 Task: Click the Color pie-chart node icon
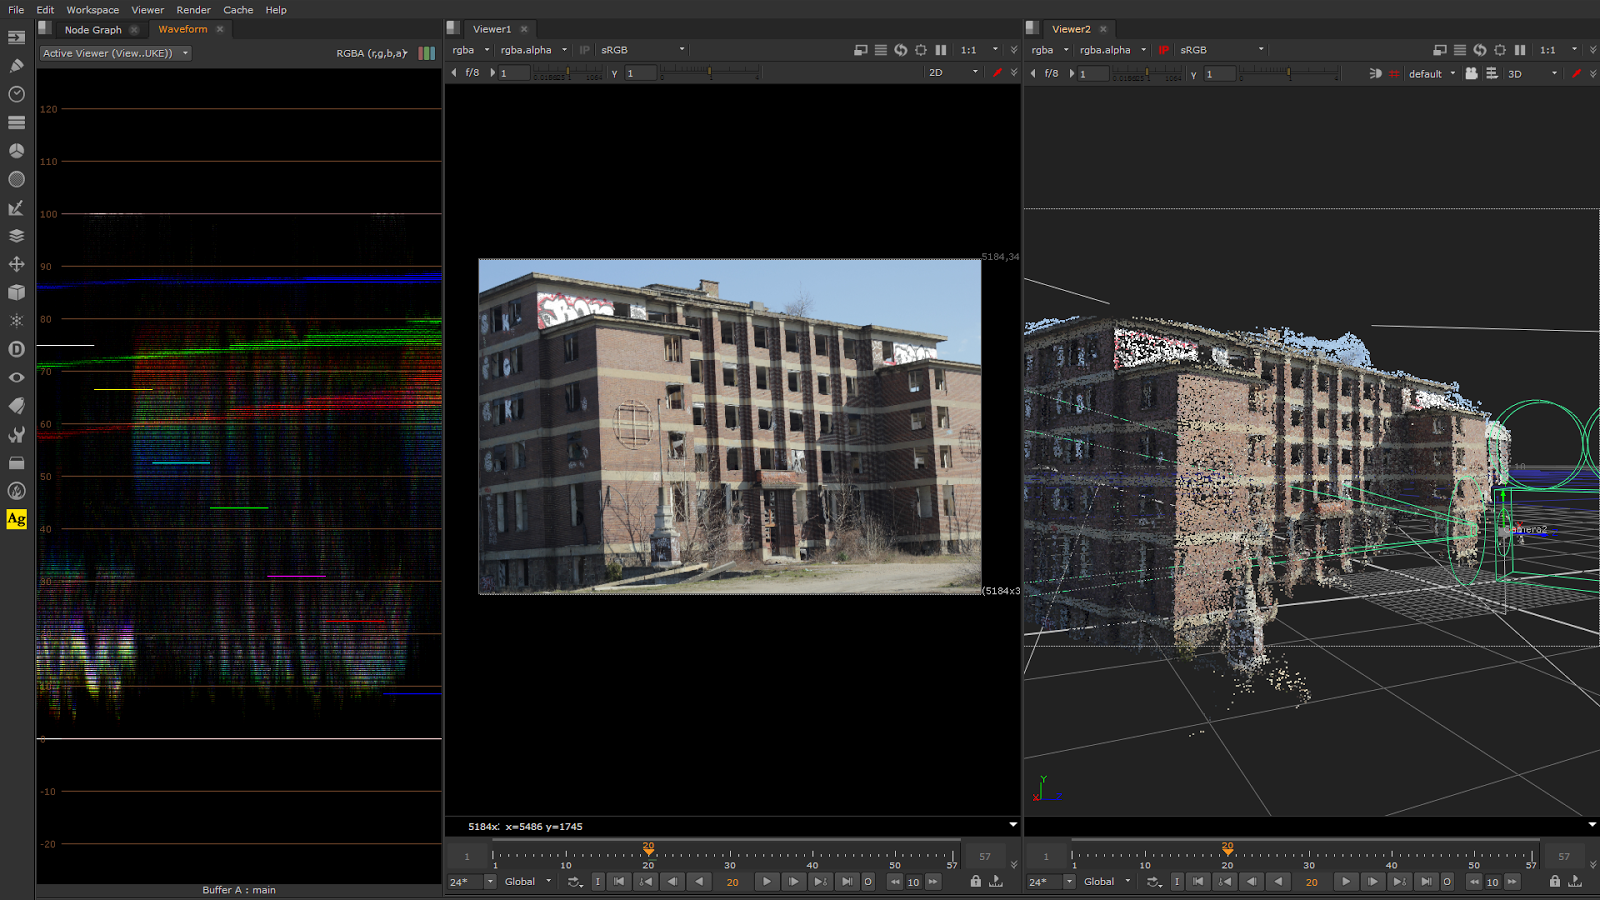pyautogui.click(x=15, y=151)
